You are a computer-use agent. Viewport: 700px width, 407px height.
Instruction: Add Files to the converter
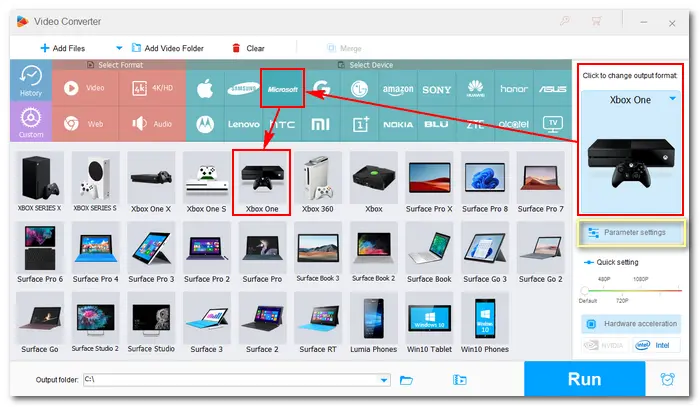point(62,48)
